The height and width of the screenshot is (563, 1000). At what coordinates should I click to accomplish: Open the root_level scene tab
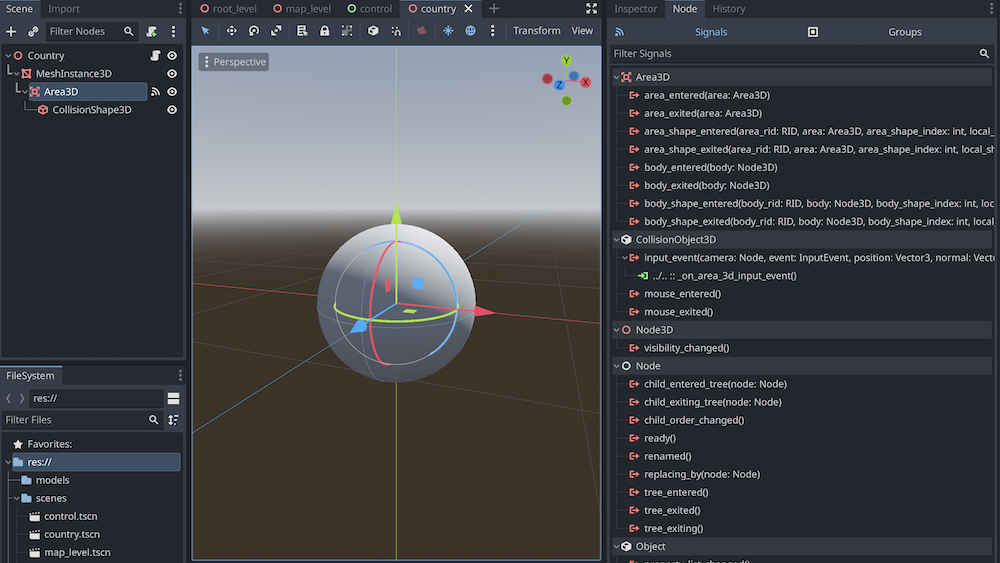click(228, 8)
